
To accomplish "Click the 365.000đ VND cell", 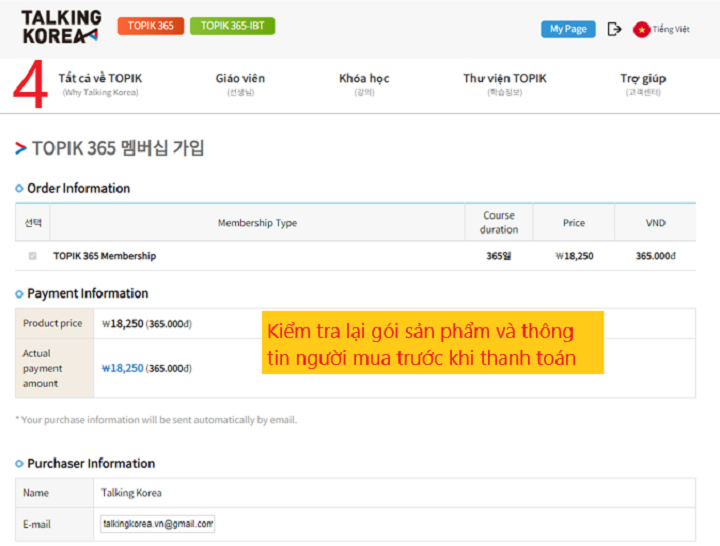I will pos(655,256).
